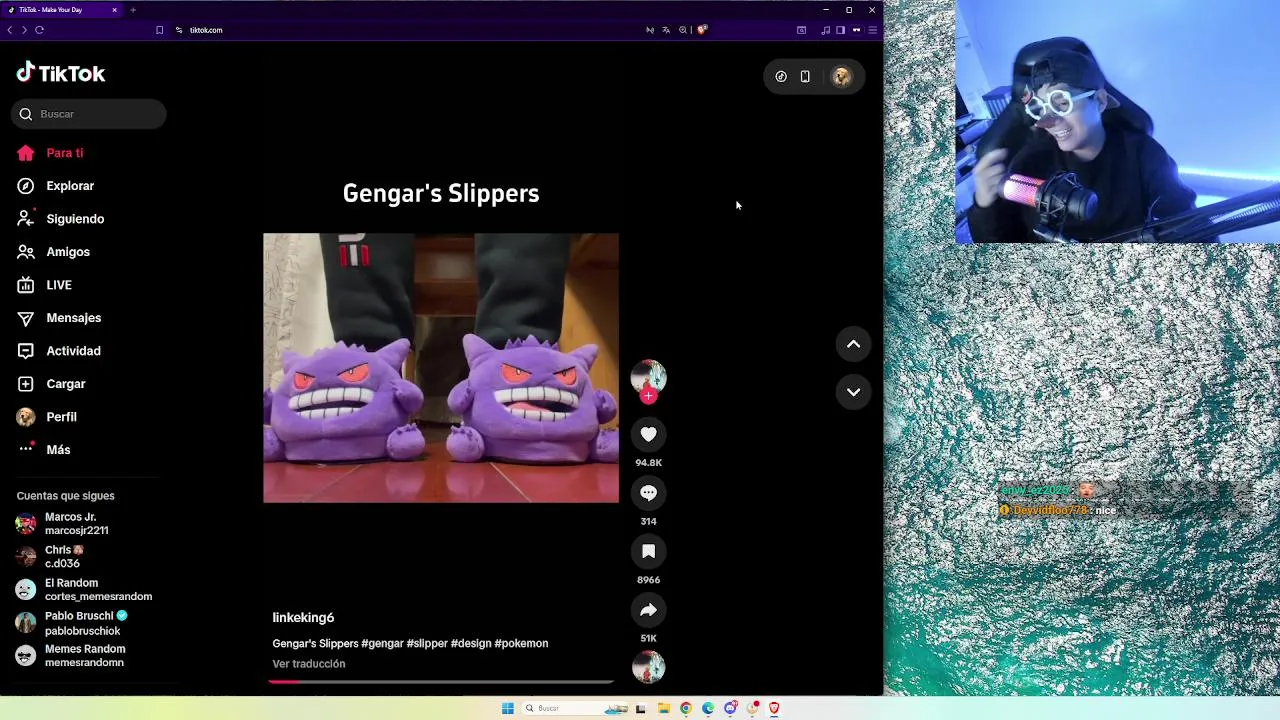Open the Brave Shields lion icon

pyautogui.click(x=702, y=30)
